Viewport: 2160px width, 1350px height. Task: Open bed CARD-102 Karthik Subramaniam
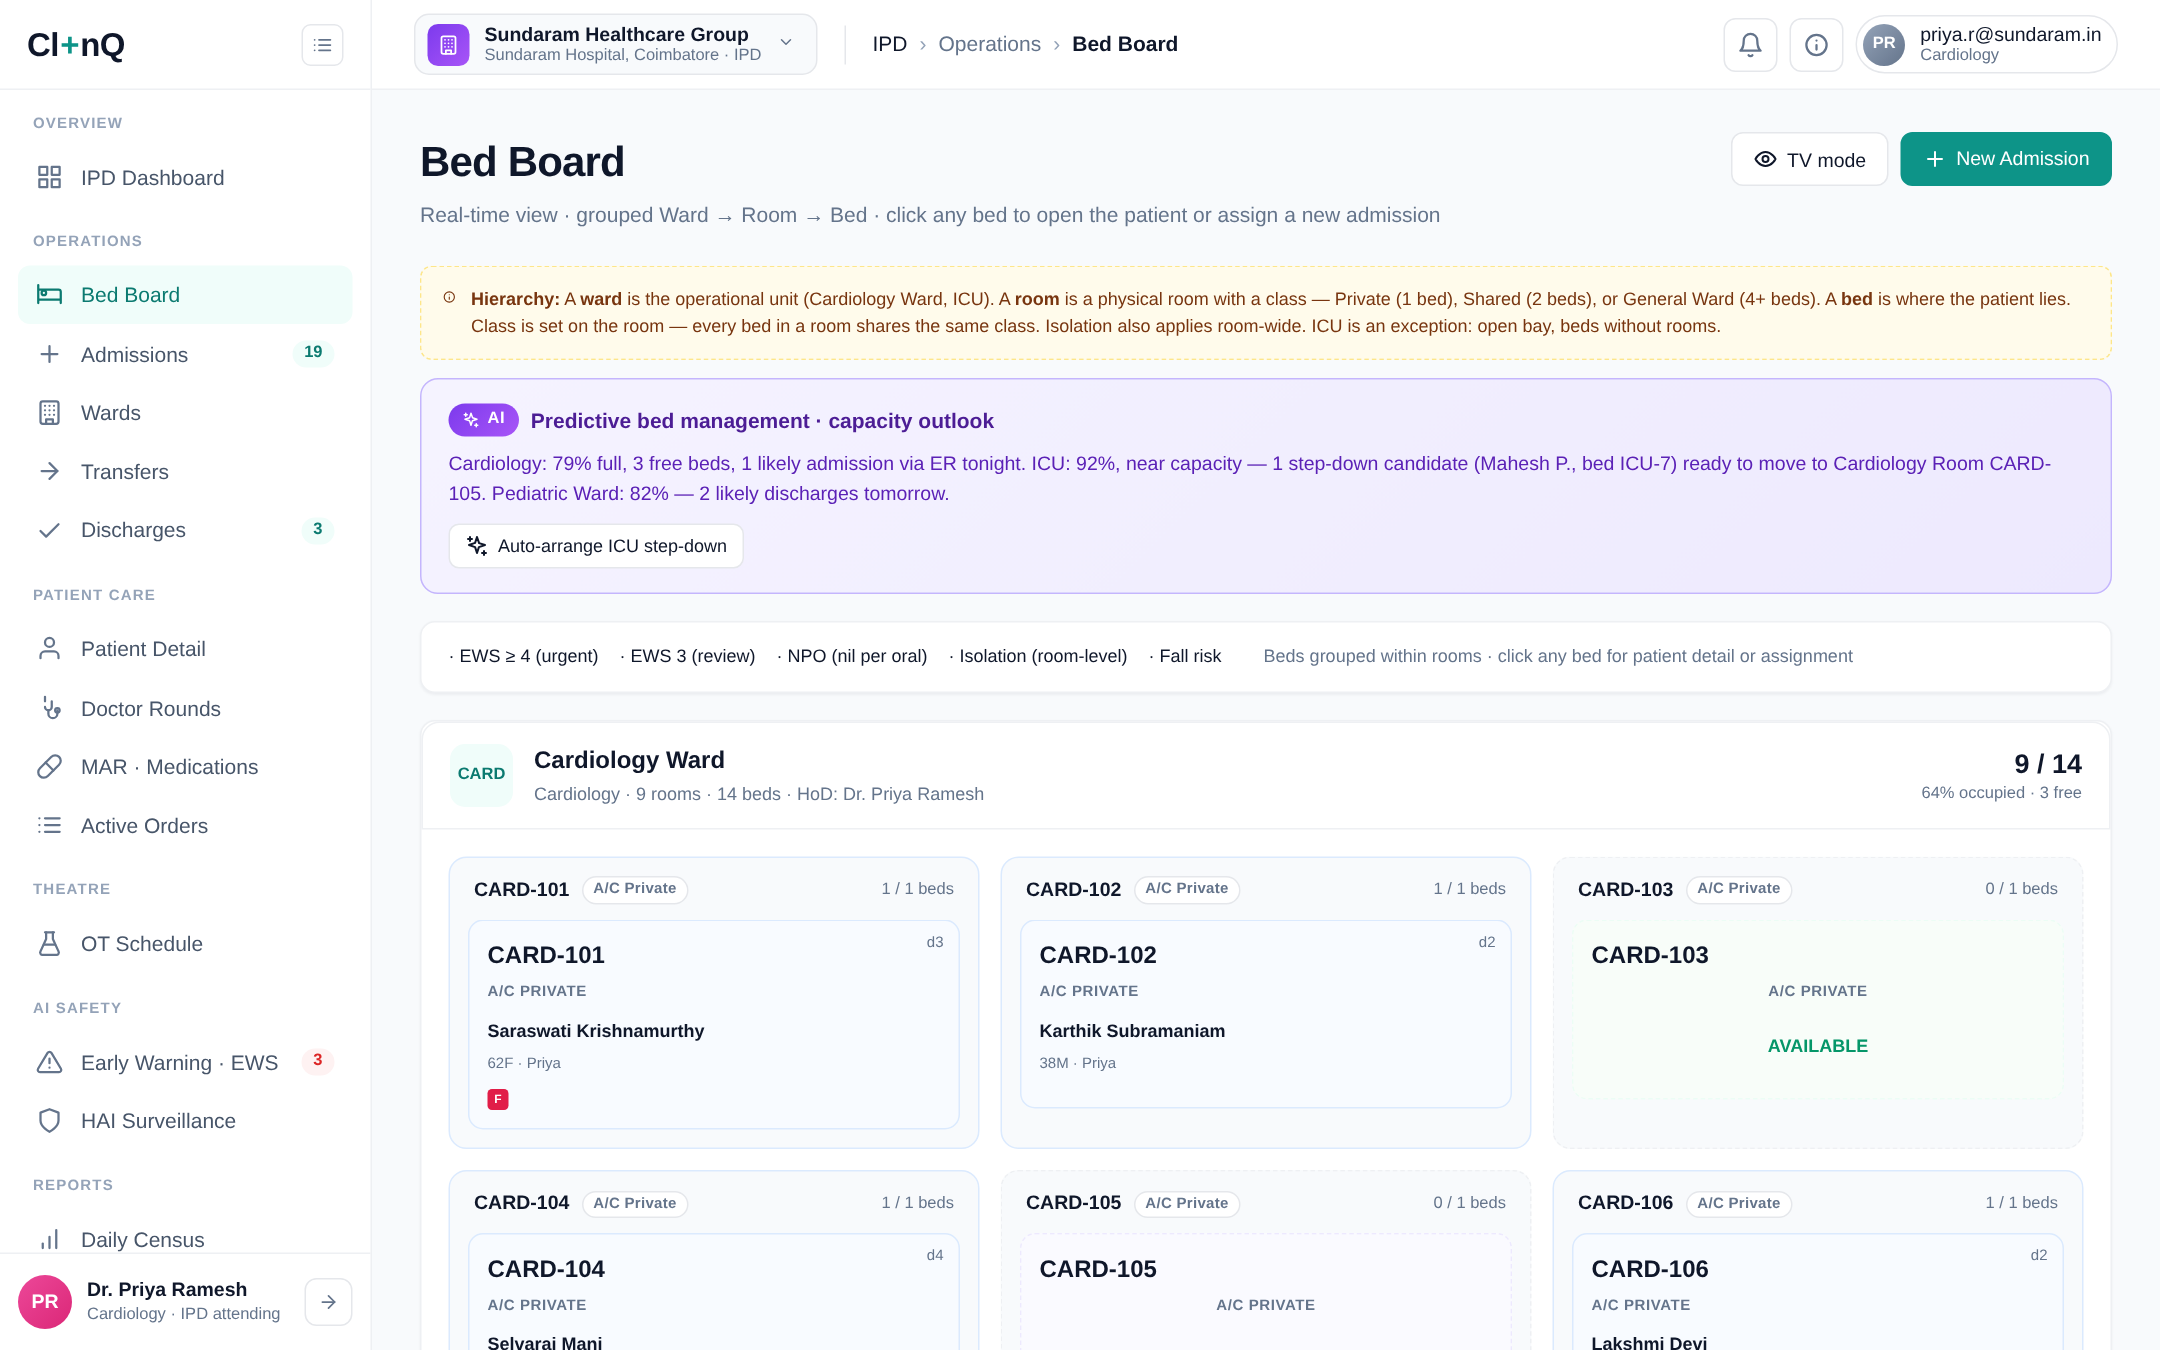(1265, 1014)
